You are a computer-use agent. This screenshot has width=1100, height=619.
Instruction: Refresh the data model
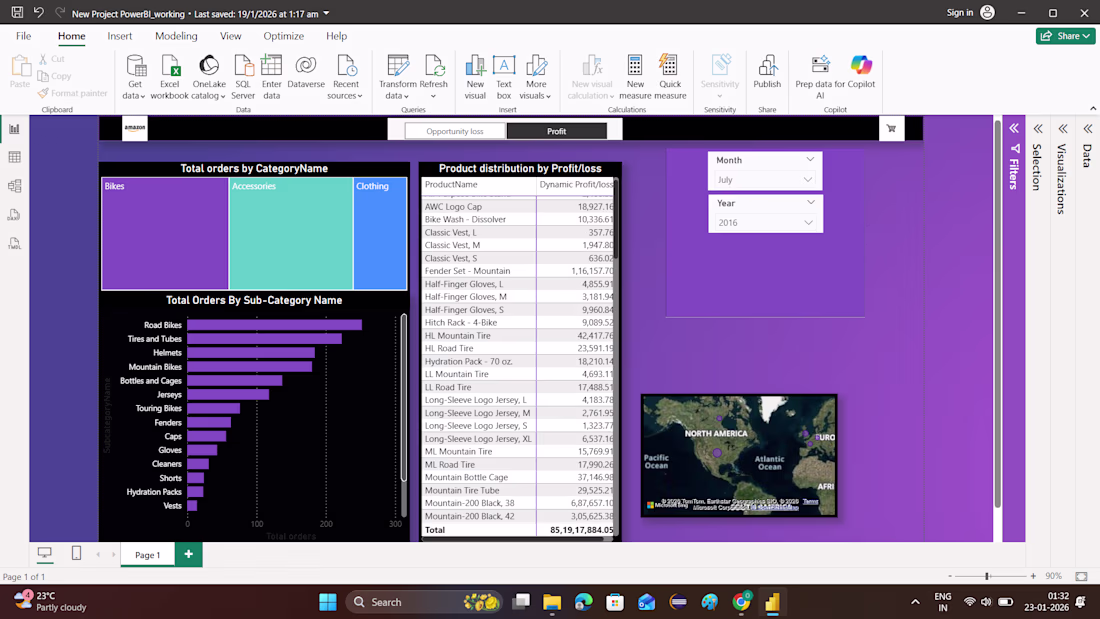(434, 77)
